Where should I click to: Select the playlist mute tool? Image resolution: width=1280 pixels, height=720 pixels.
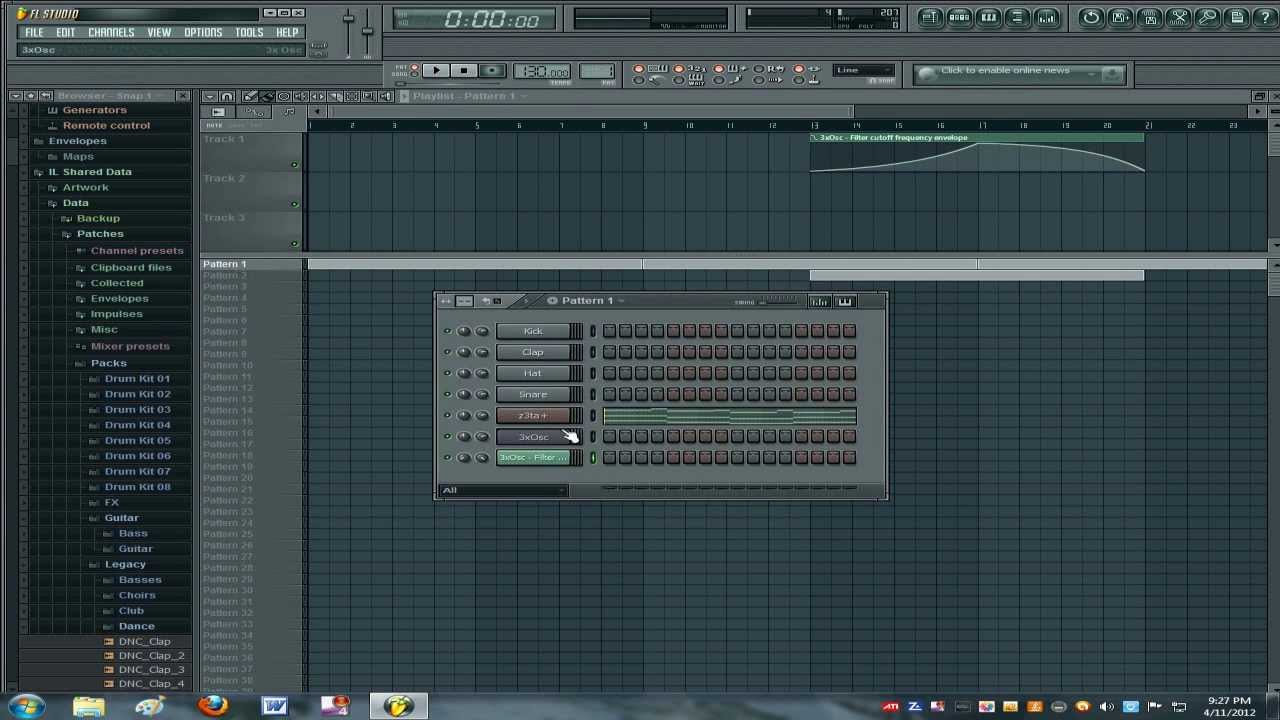(x=300, y=96)
